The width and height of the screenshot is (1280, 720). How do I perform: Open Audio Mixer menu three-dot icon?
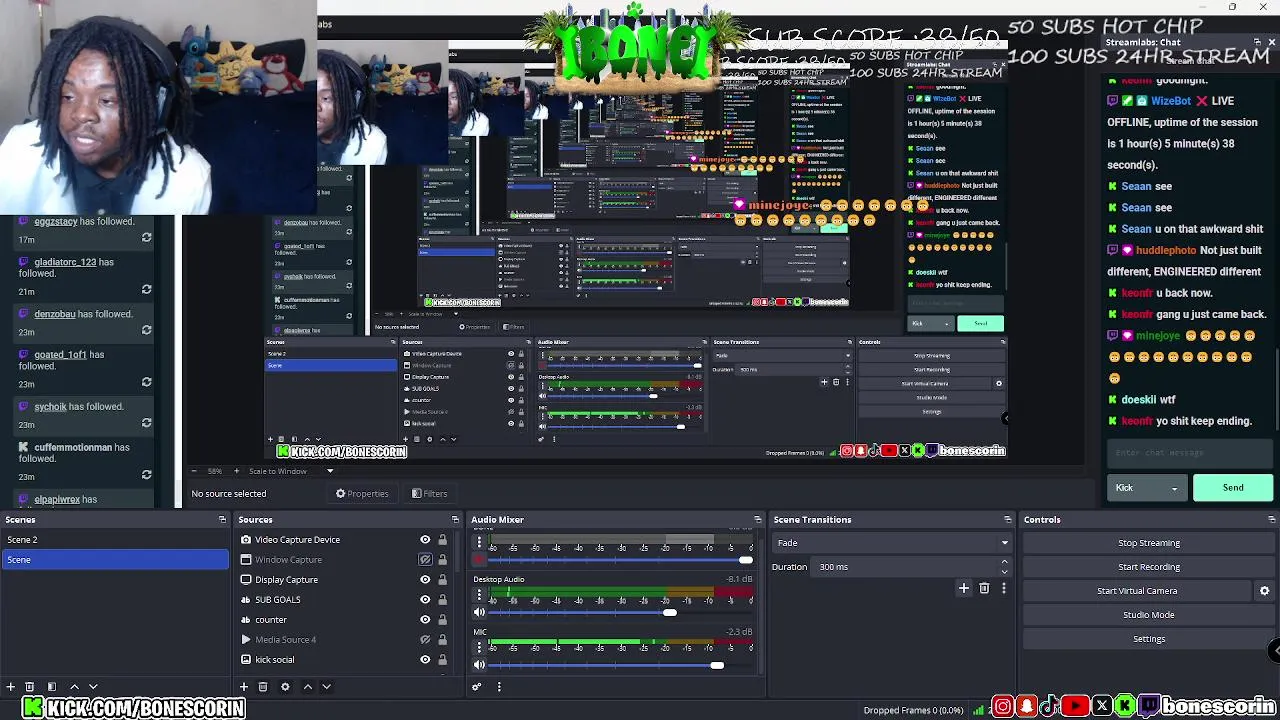pos(499,687)
